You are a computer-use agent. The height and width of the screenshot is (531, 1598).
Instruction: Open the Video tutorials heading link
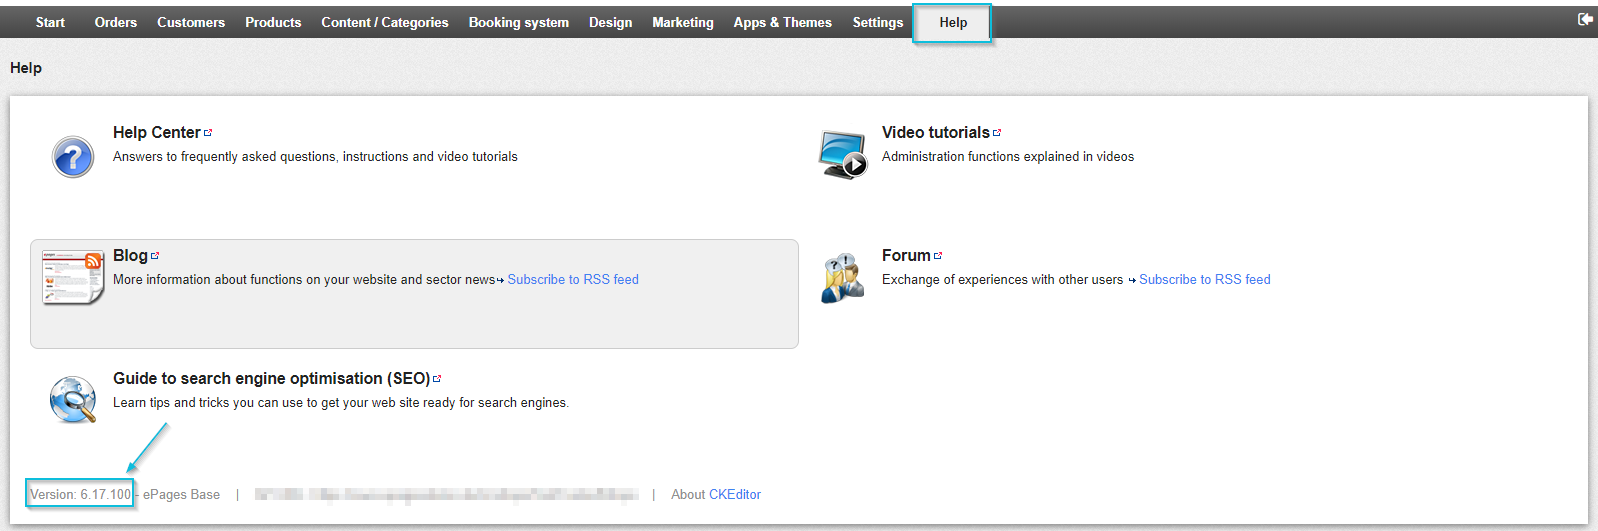(x=936, y=132)
